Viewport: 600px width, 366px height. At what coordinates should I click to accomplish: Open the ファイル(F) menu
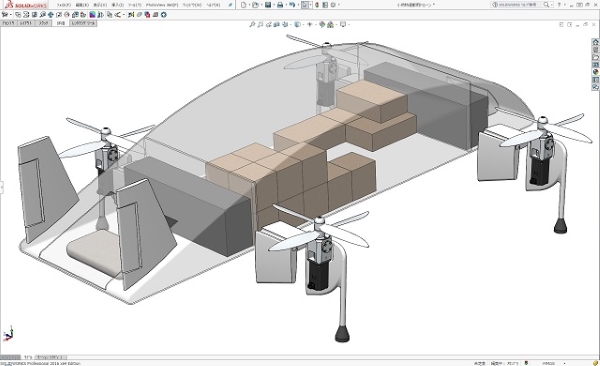pos(64,5)
